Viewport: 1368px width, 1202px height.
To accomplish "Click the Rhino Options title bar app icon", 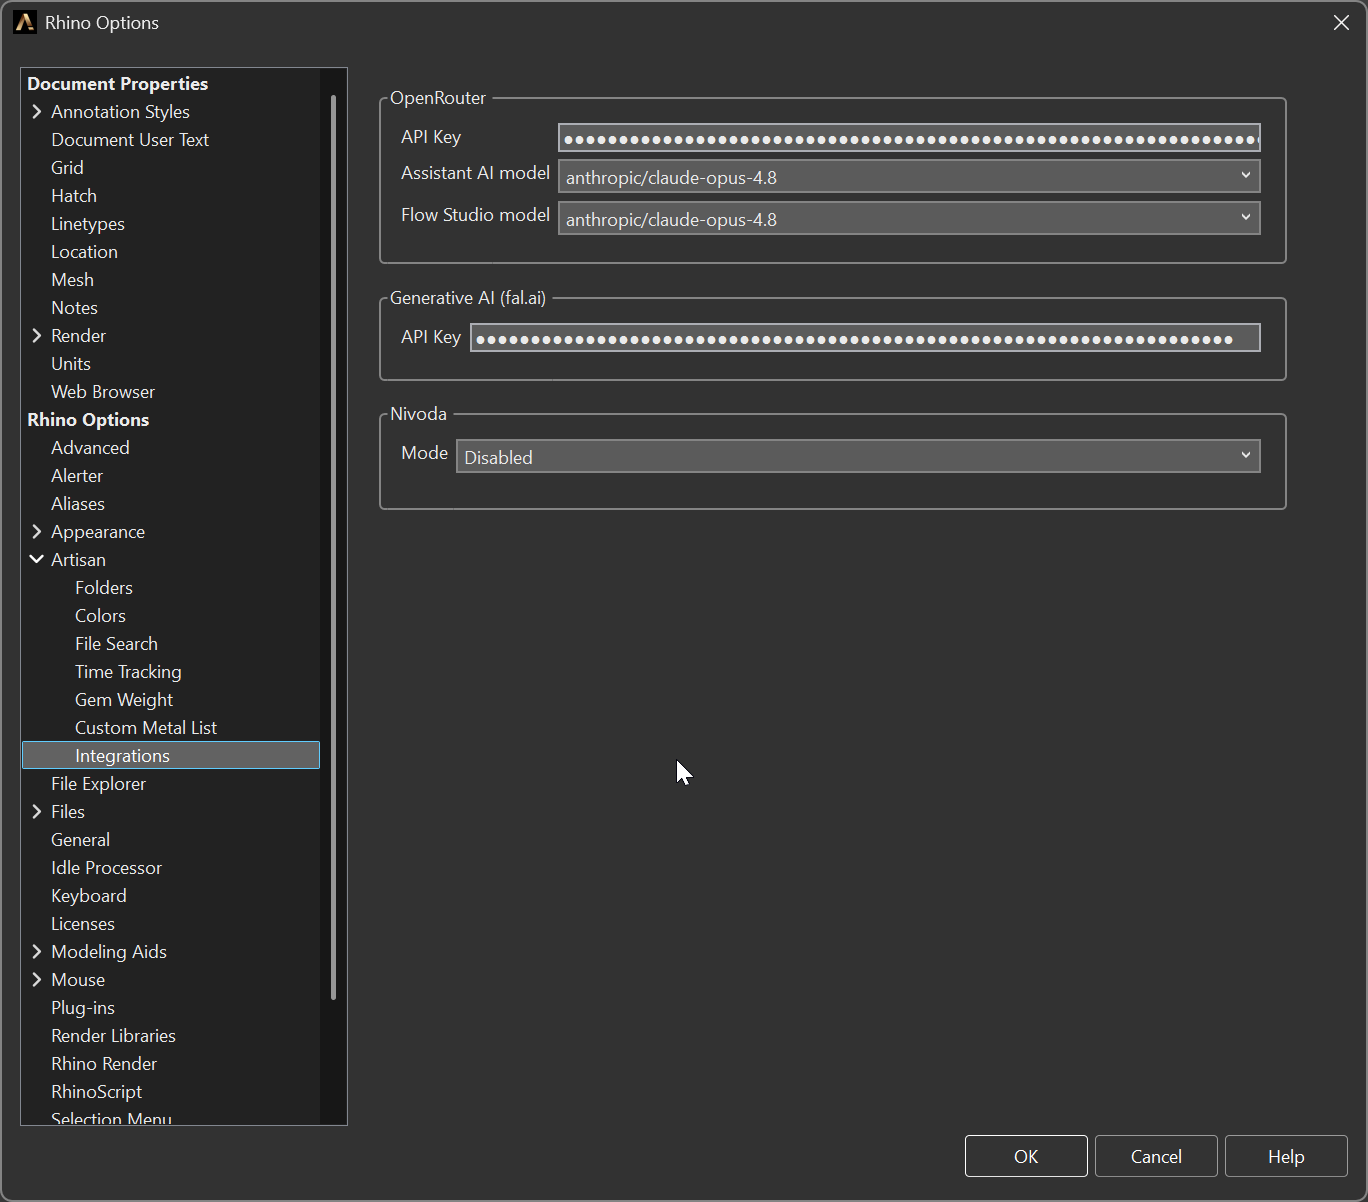I will (25, 23).
